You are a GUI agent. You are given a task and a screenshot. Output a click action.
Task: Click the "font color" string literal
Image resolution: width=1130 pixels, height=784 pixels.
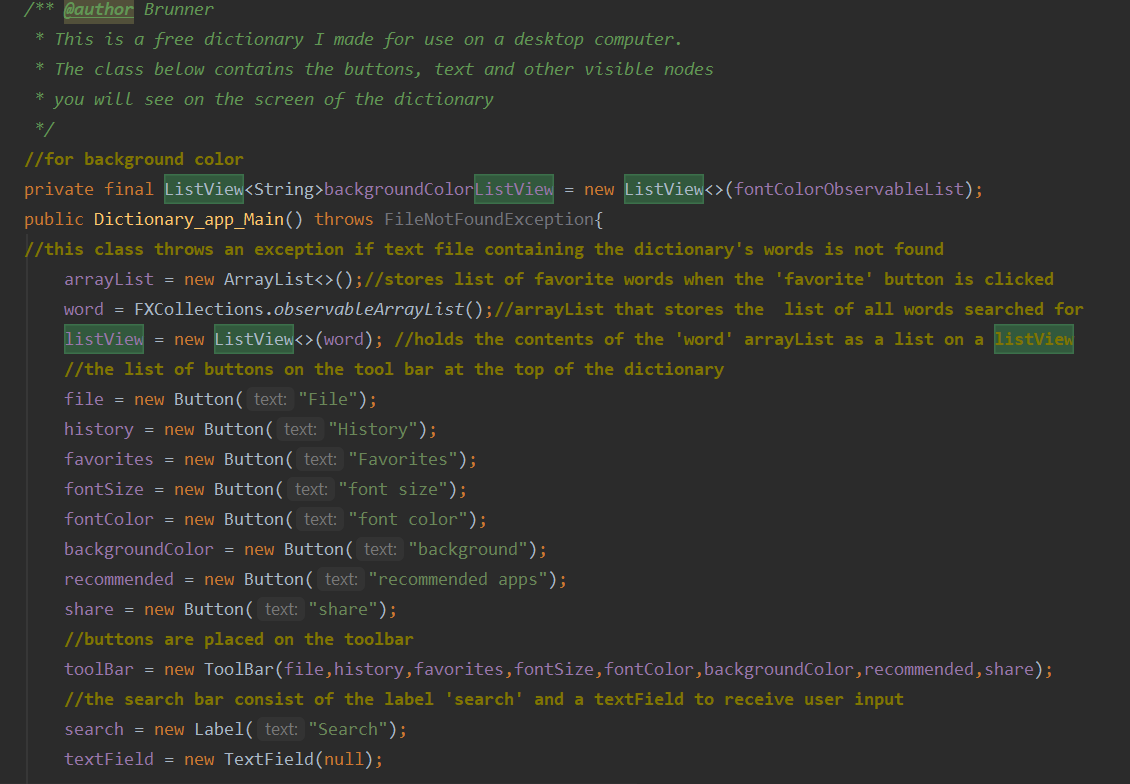click(409, 520)
